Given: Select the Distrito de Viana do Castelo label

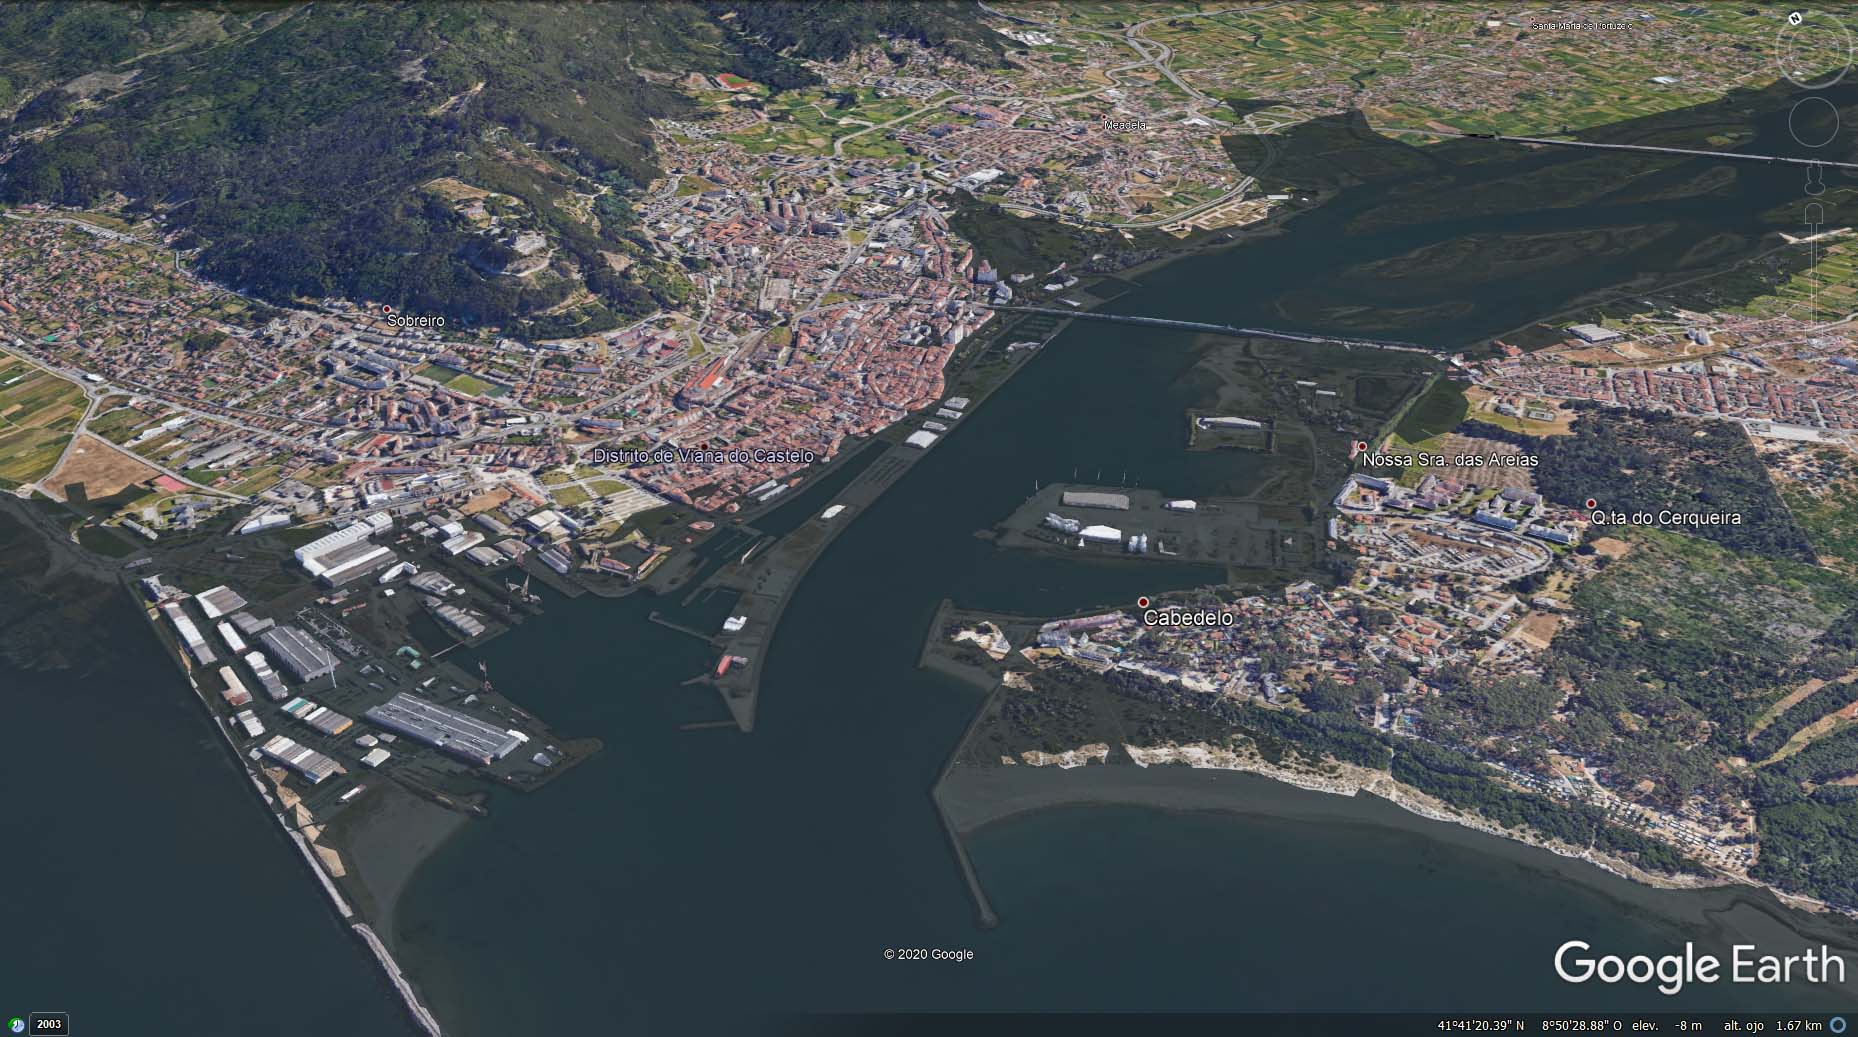Looking at the screenshot, I should [x=703, y=456].
